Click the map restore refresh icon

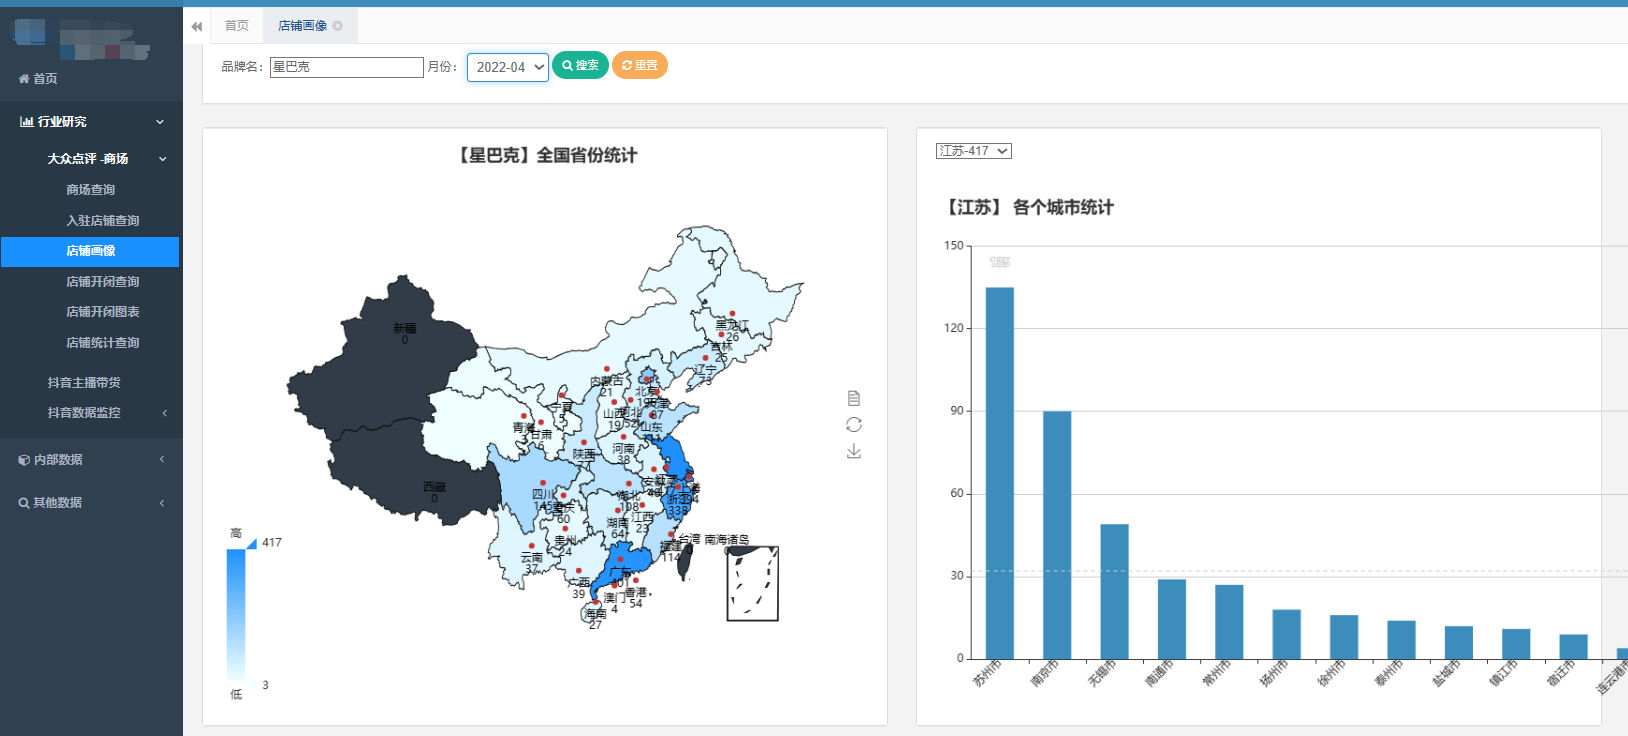tap(853, 425)
